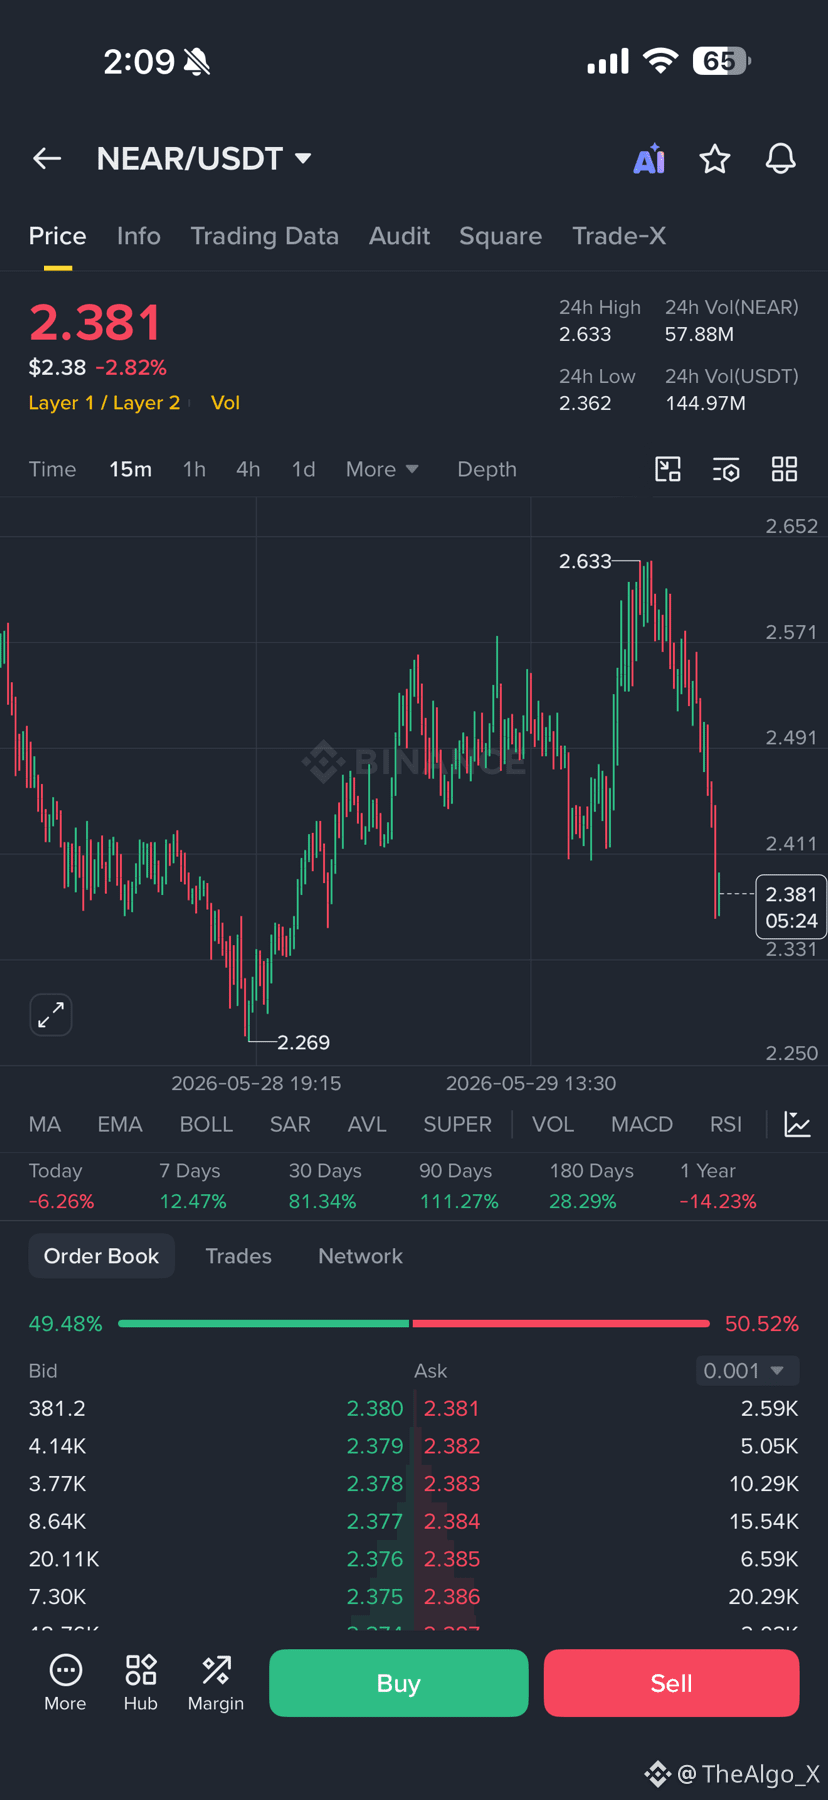Viewport: 828px width, 1800px height.
Task: Select bid price 2.379
Action: pyautogui.click(x=375, y=1446)
